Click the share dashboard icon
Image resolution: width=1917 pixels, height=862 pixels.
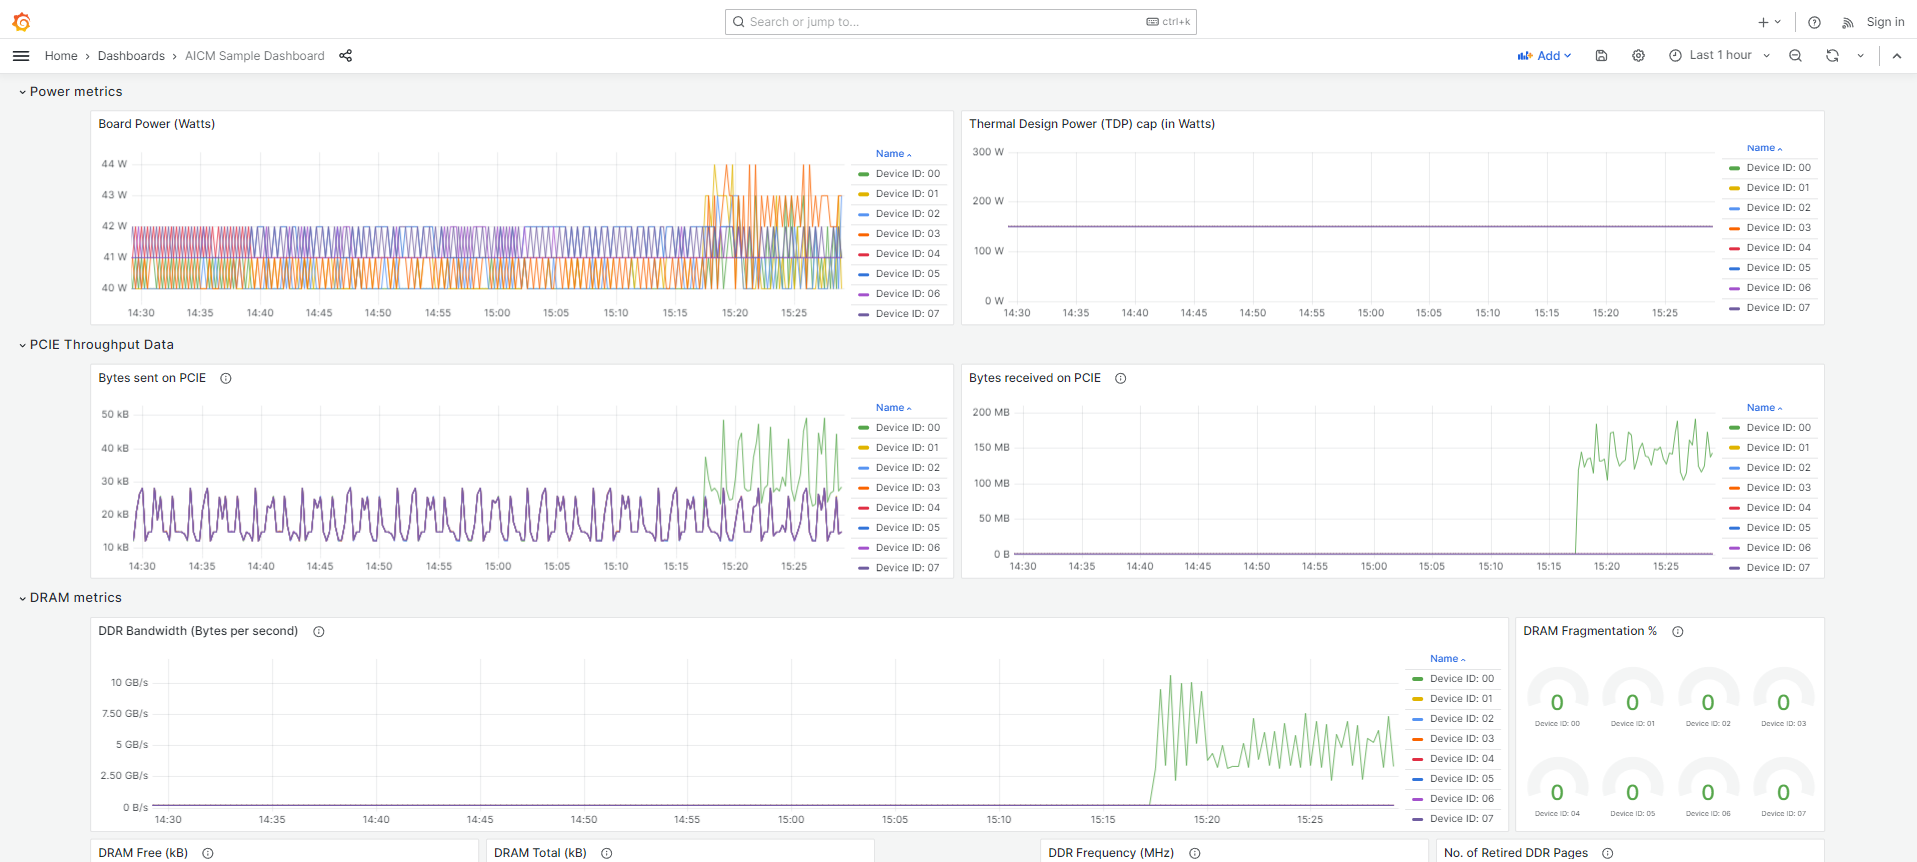[x=345, y=56]
